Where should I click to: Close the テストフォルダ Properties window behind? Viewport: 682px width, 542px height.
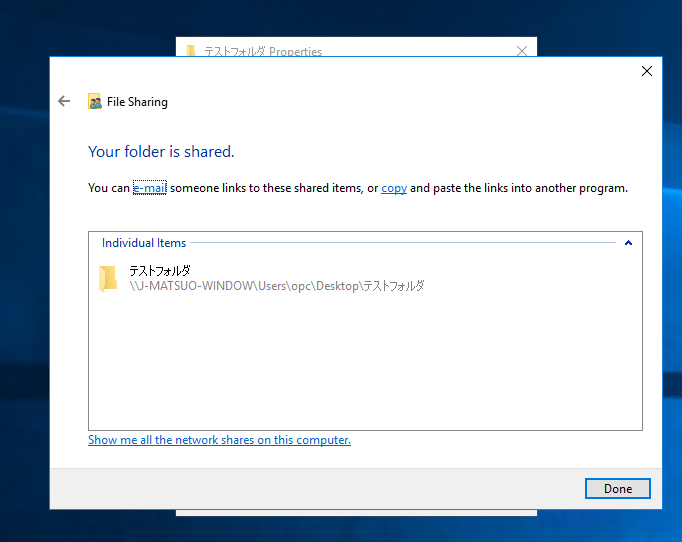pos(522,50)
